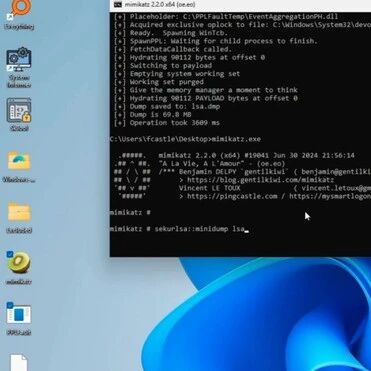Viewport: 371px width, 371px height.
Task: Click 'Working set purged' line
Action: point(159,82)
